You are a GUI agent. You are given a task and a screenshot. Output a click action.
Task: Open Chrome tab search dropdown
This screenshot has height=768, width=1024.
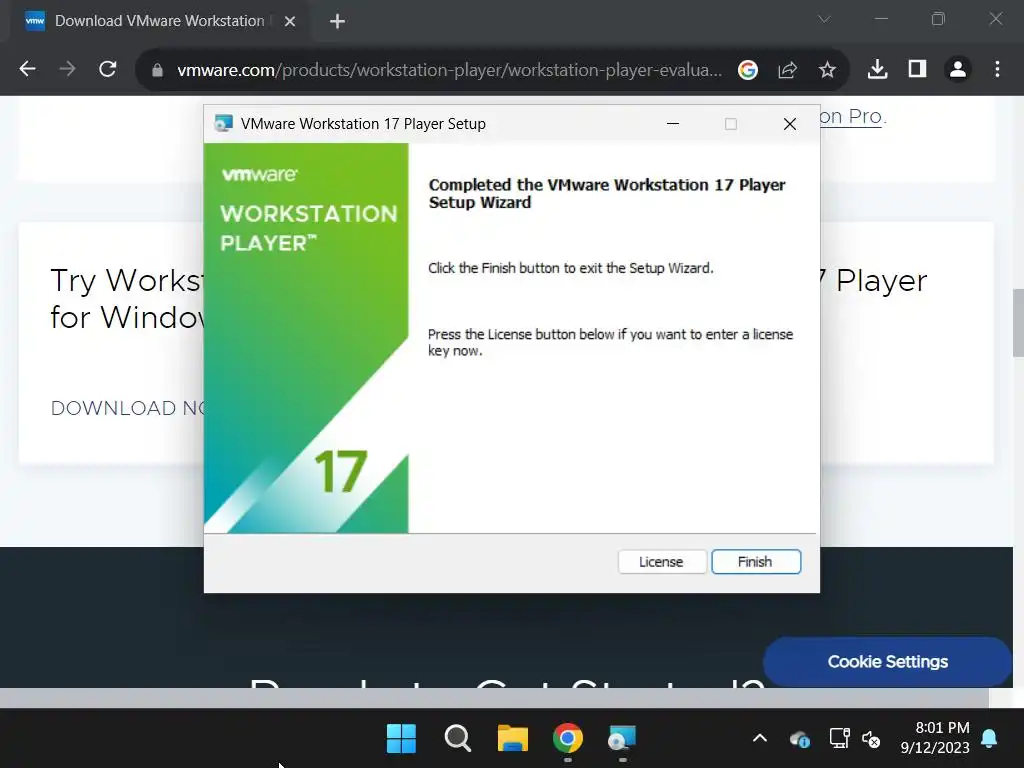[825, 19]
